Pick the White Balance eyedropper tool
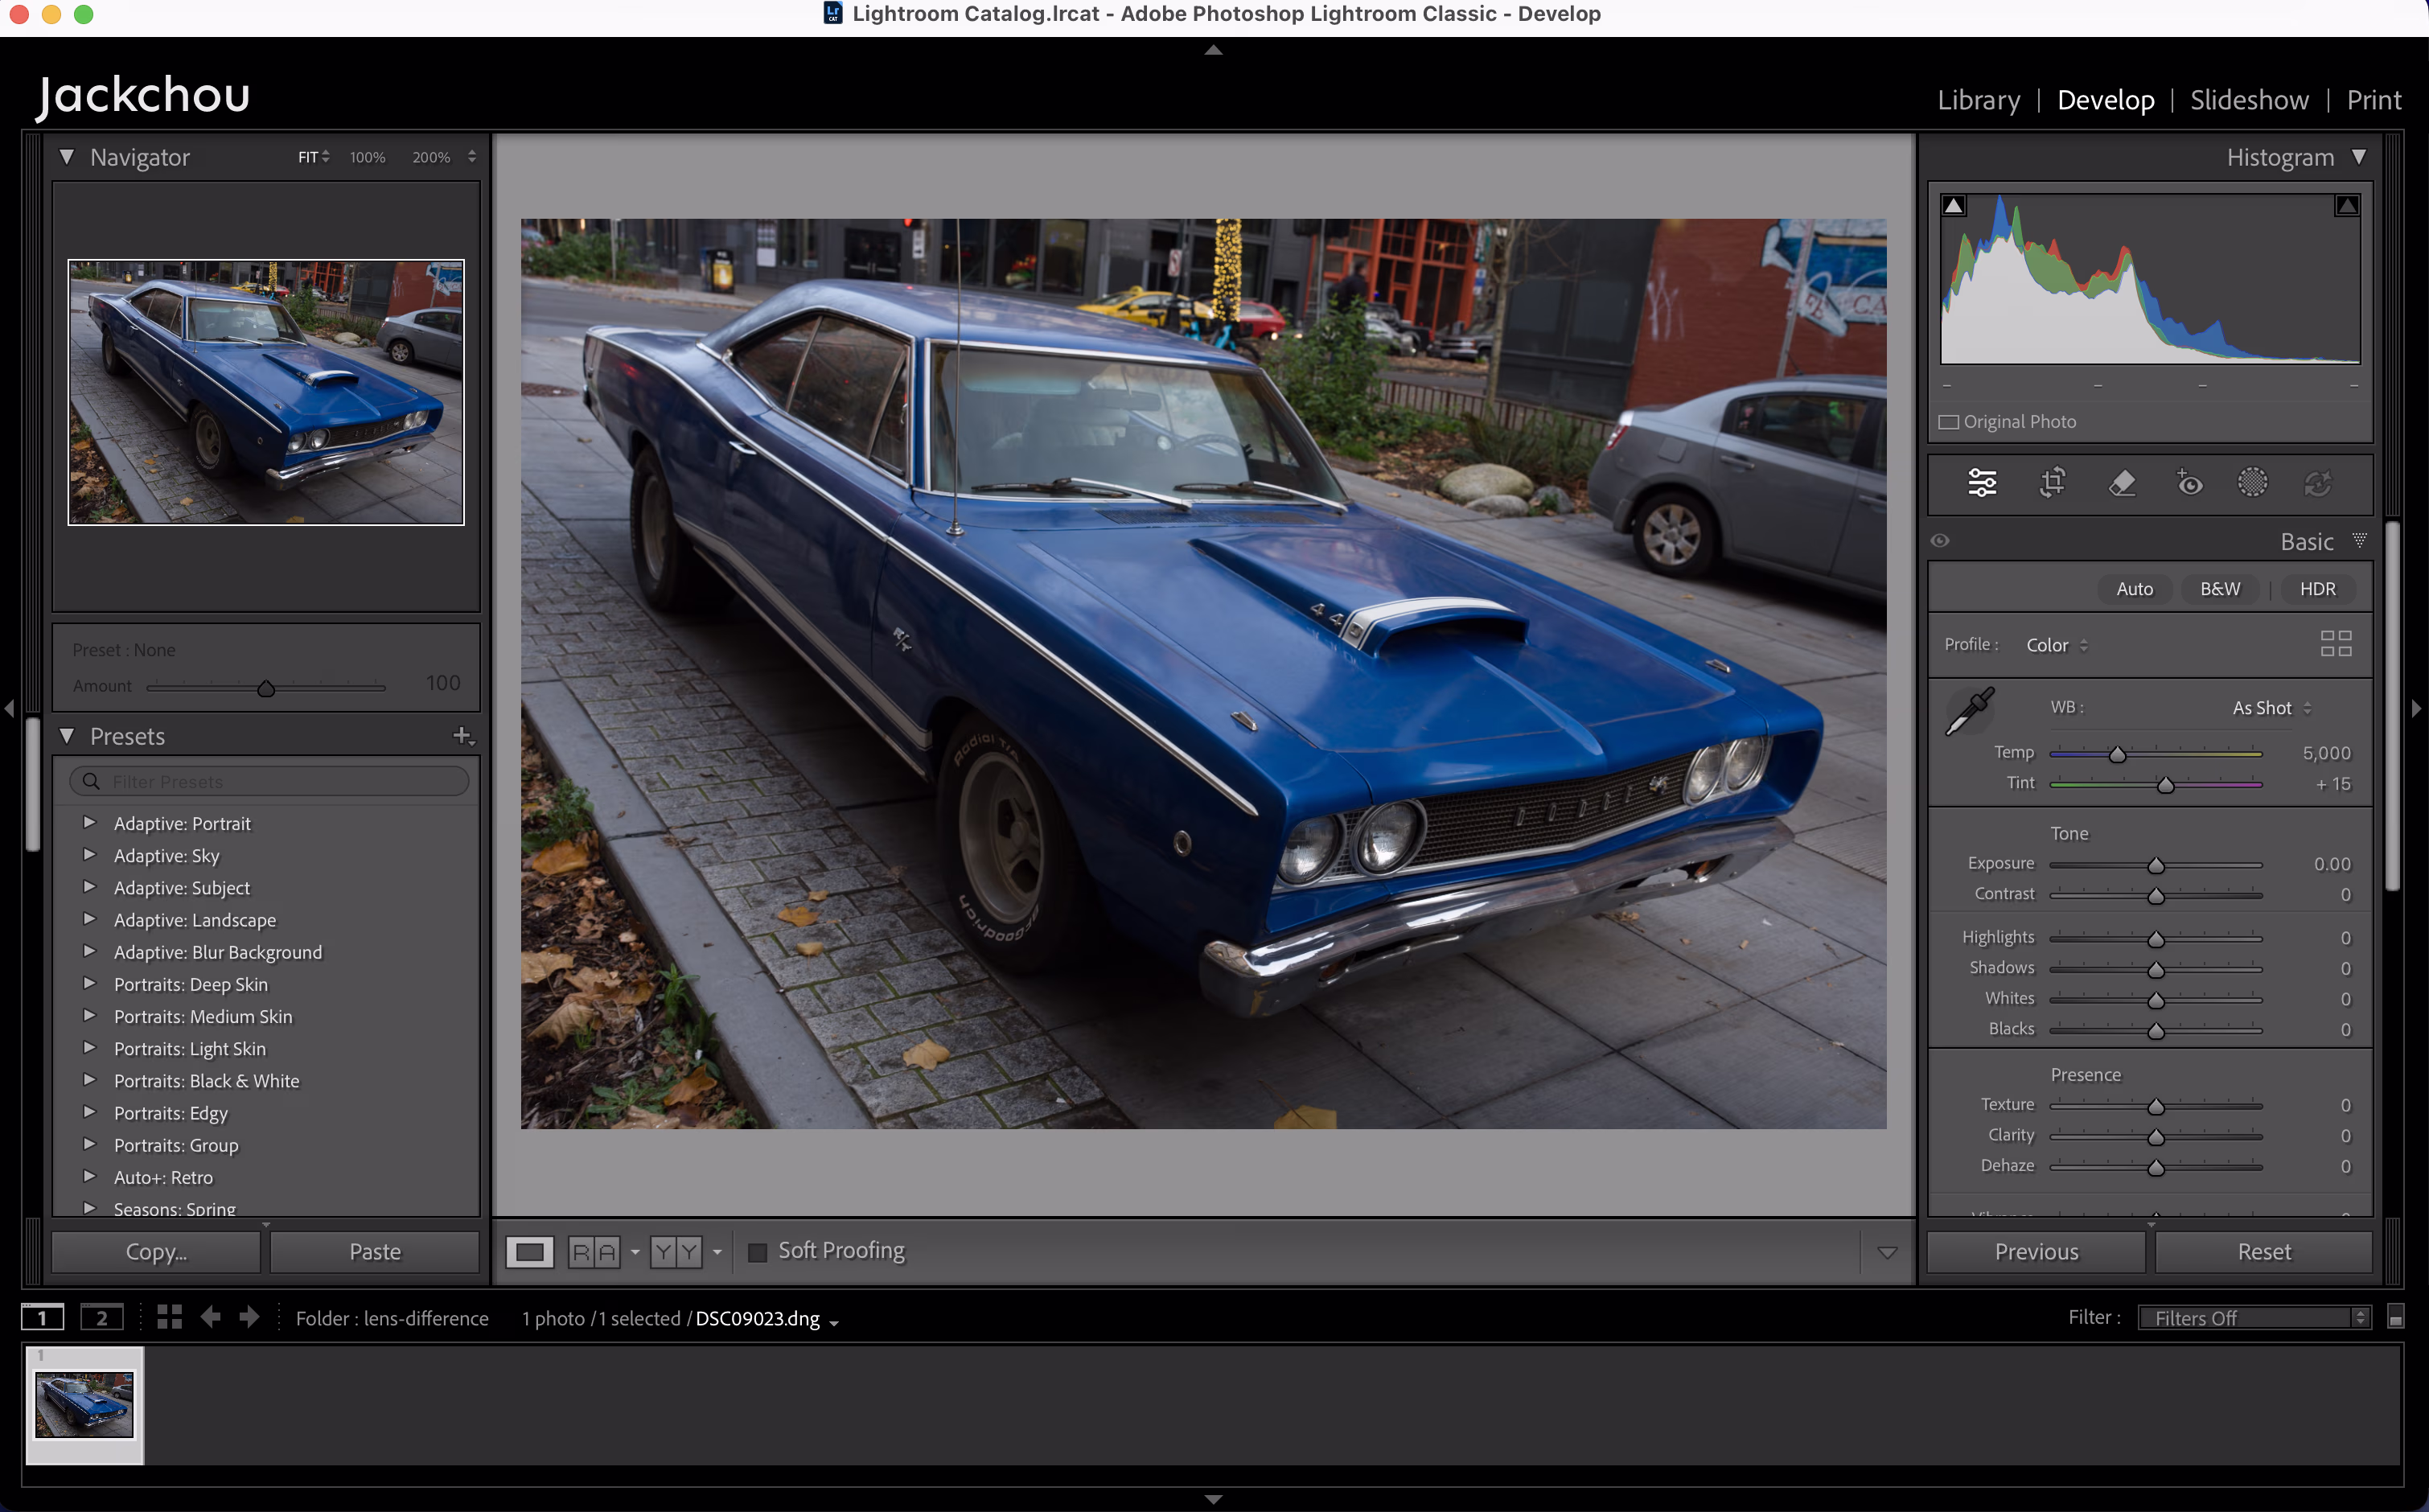 (1969, 711)
